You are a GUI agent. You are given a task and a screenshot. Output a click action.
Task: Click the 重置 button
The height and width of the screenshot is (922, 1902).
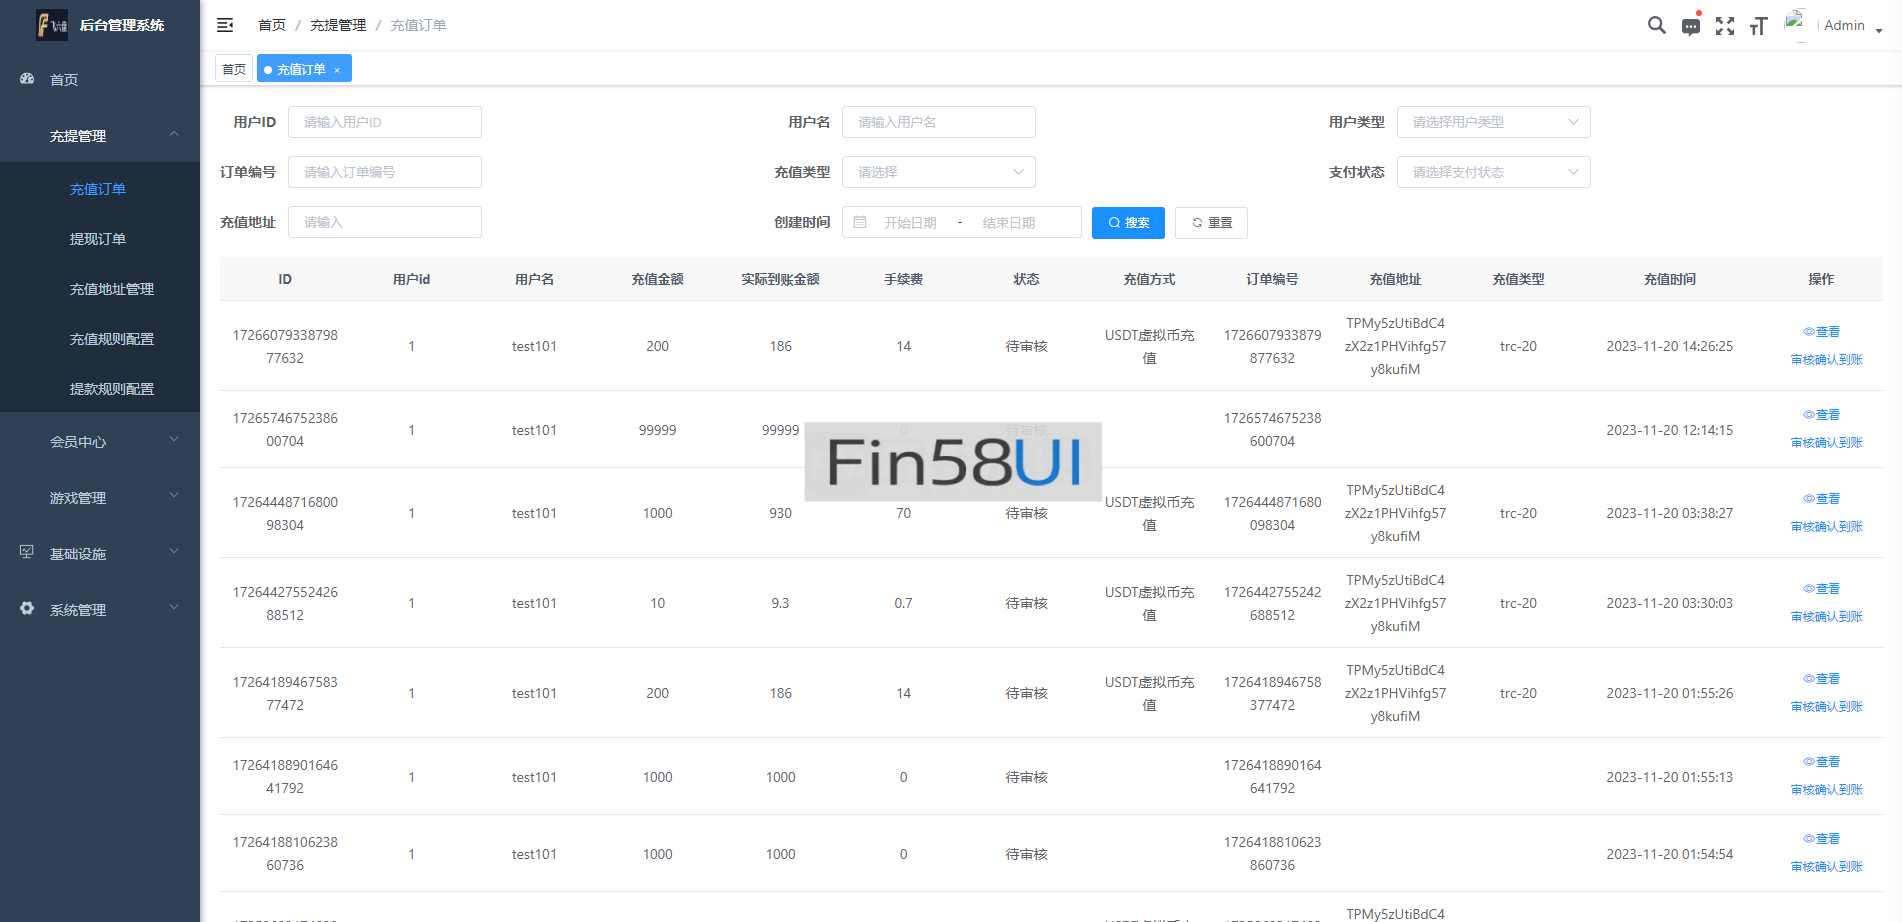click(x=1211, y=222)
